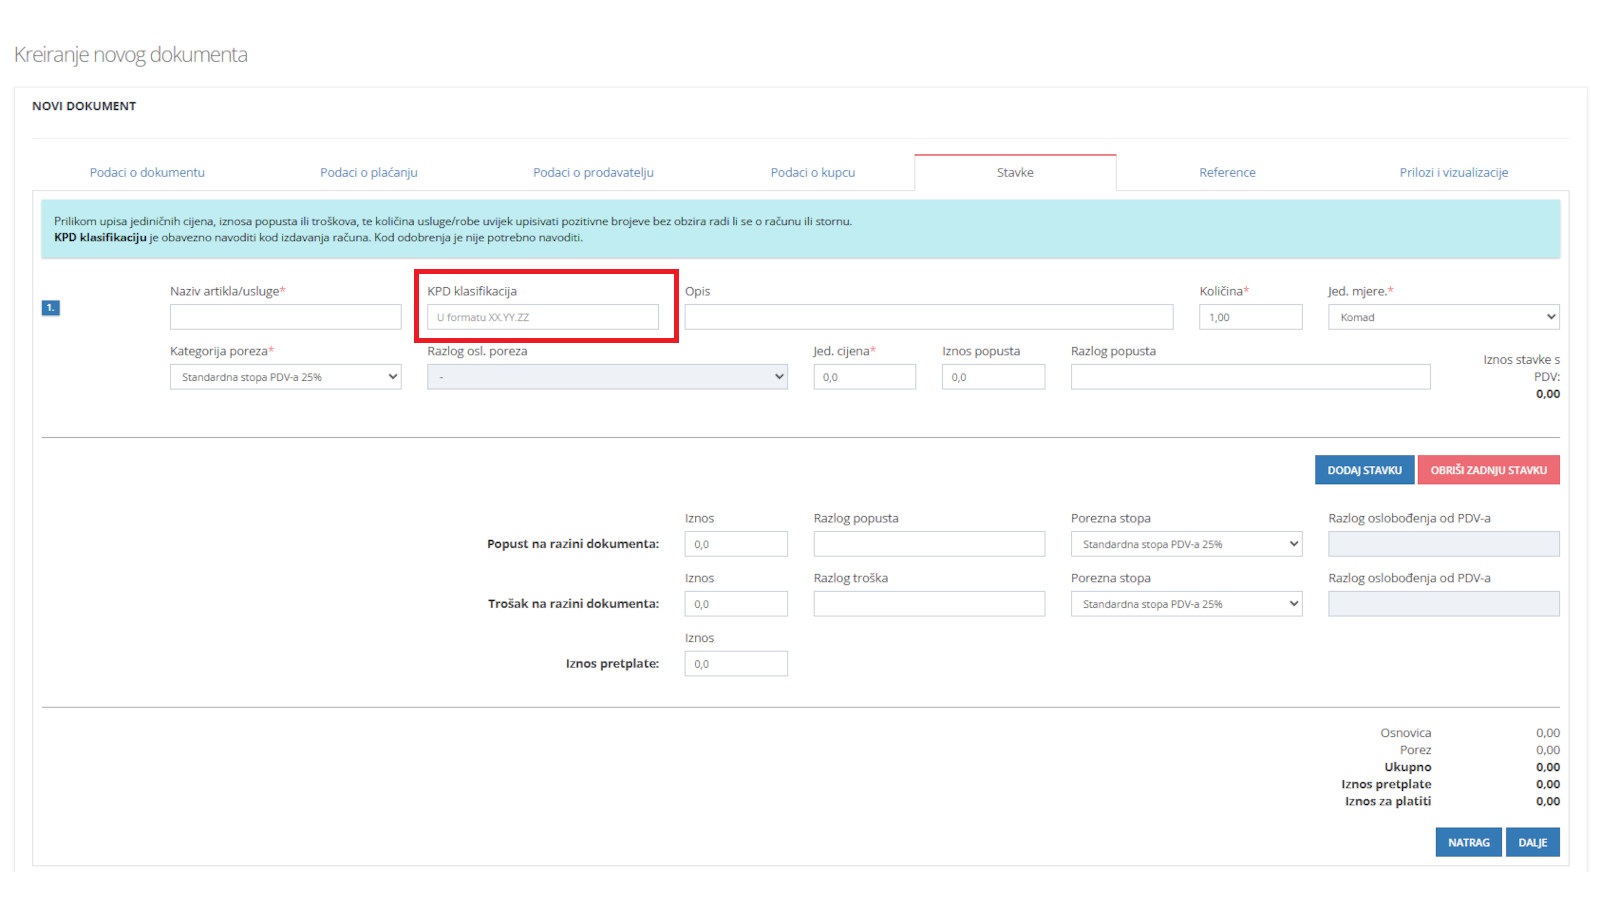1600x900 pixels.
Task: Open the Reference tab
Action: point(1227,173)
